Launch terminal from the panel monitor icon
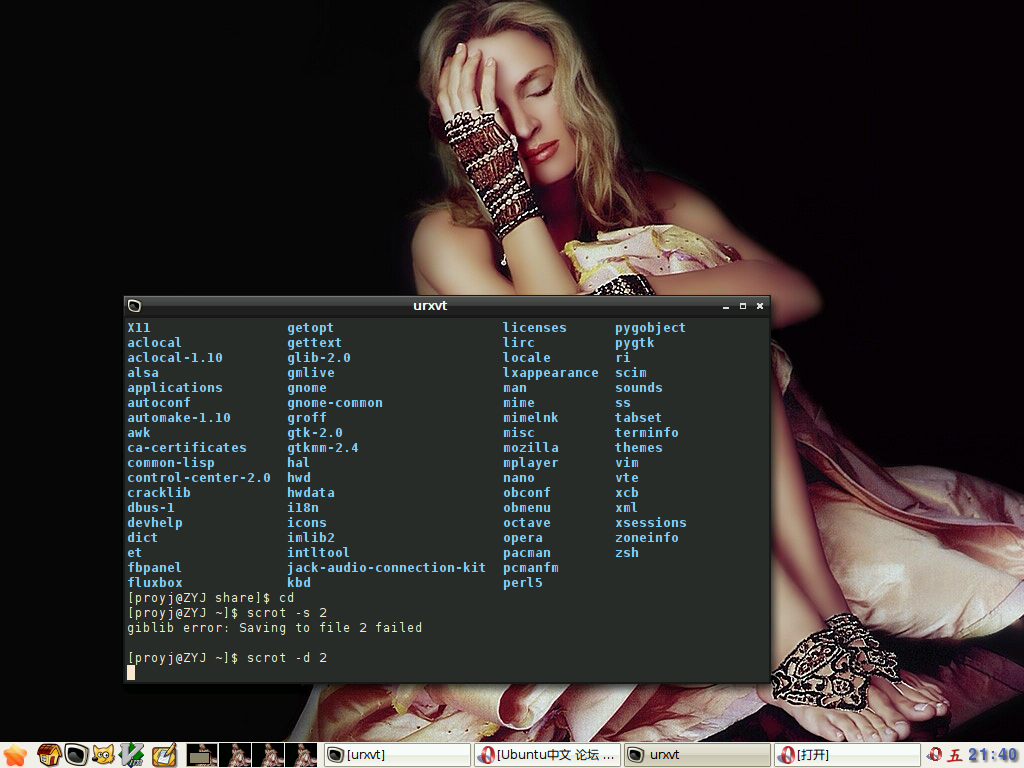 tap(76, 755)
